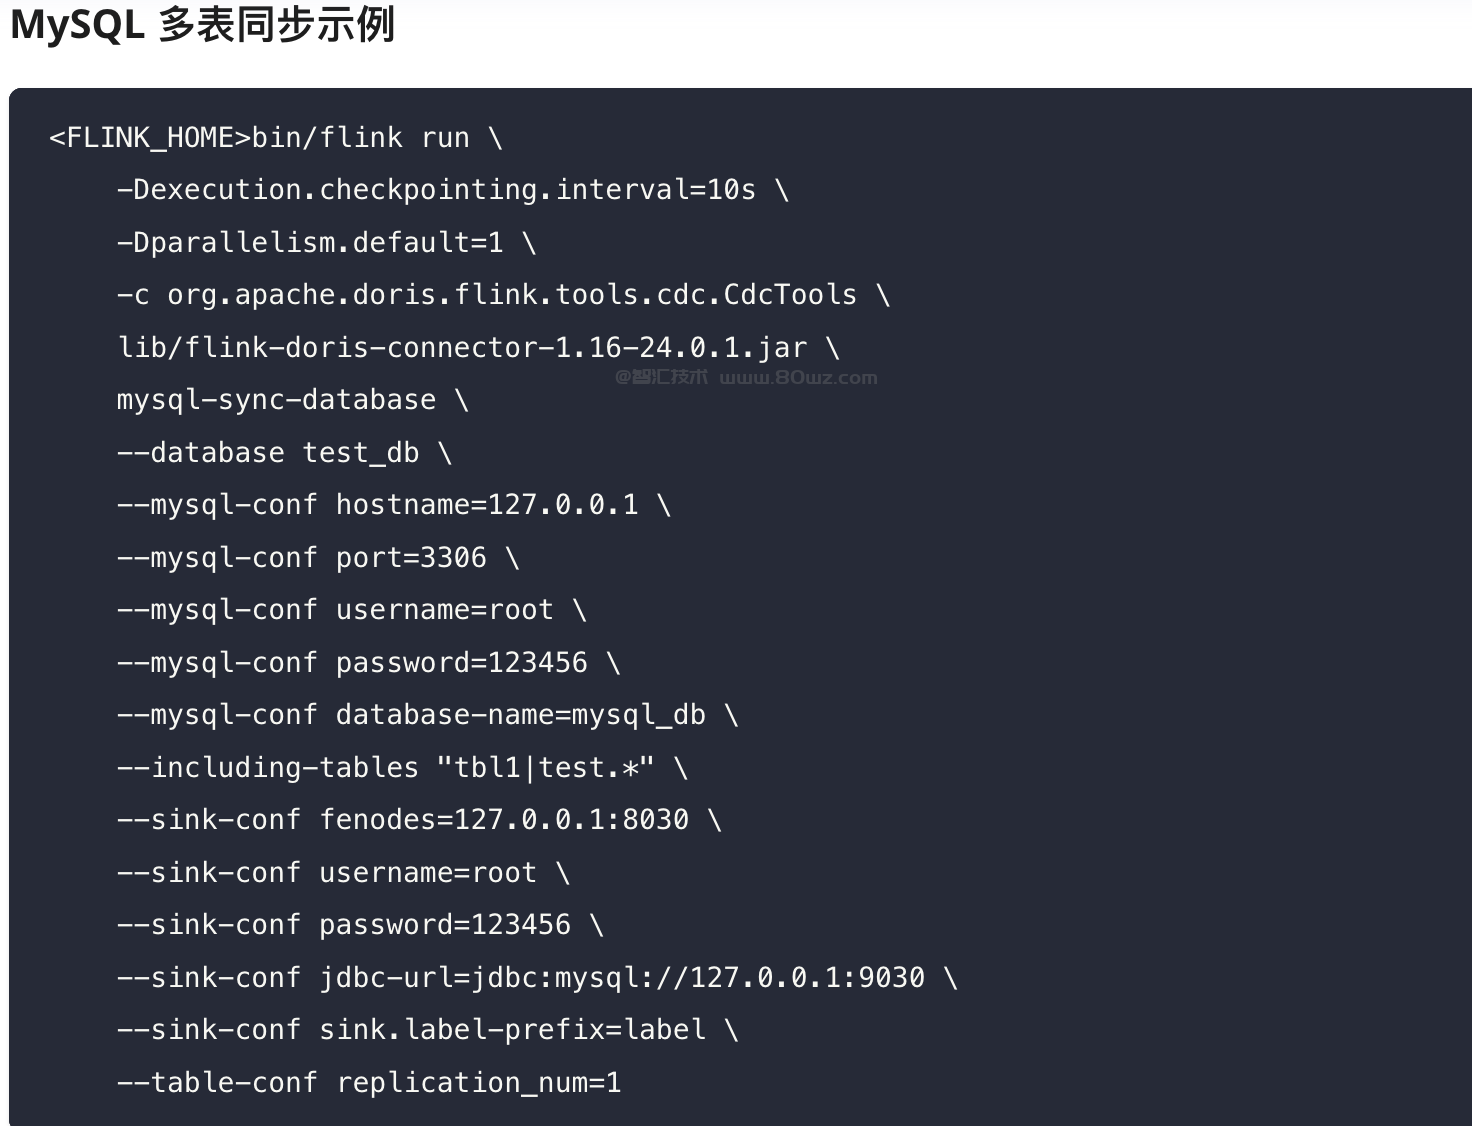The image size is (1472, 1126).
Task: Click the hostname=127.0.0.1 parameter
Action: click(x=486, y=504)
